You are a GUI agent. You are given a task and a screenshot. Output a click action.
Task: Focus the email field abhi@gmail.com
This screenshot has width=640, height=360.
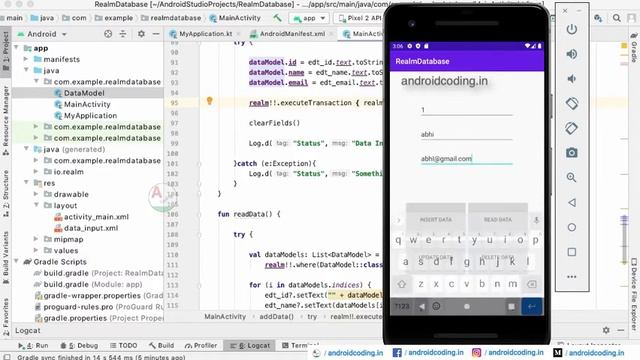(467, 158)
